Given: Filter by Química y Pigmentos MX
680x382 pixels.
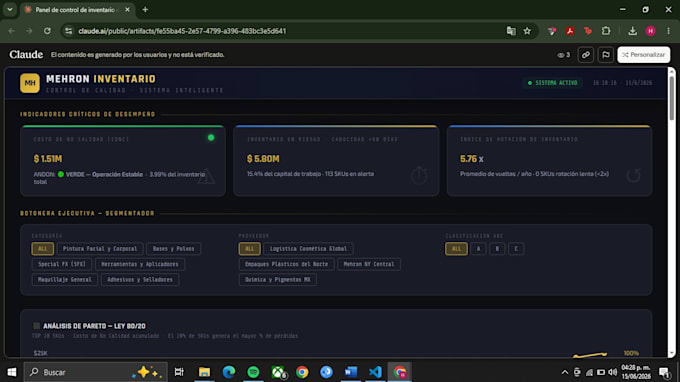Looking at the screenshot, I should tap(278, 280).
